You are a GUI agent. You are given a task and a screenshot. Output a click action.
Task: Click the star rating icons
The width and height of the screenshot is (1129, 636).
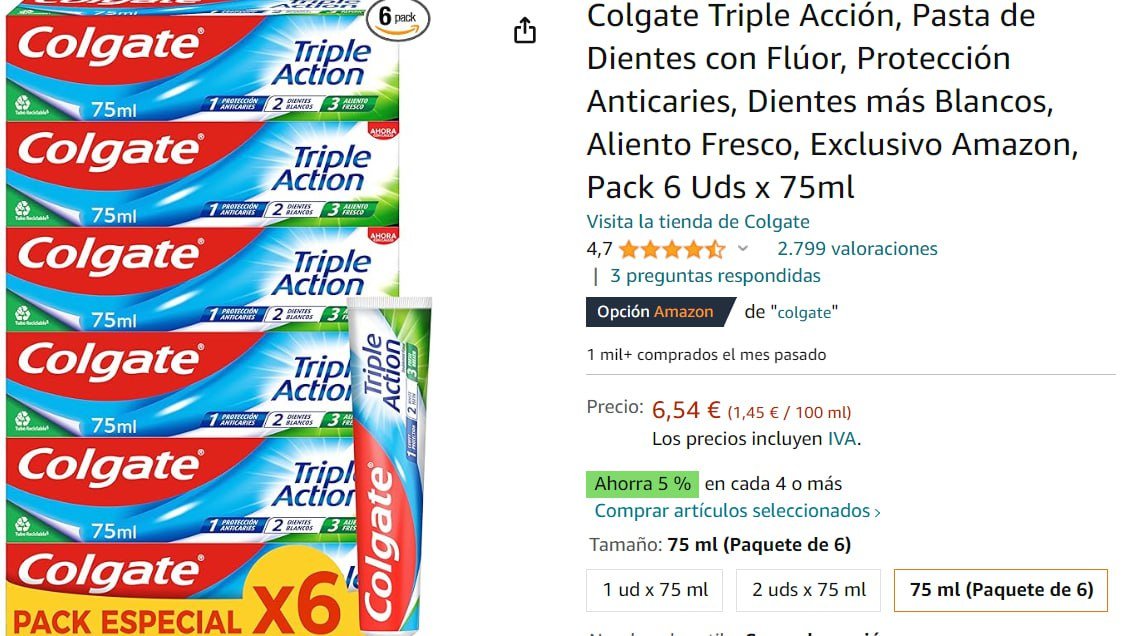(x=672, y=249)
